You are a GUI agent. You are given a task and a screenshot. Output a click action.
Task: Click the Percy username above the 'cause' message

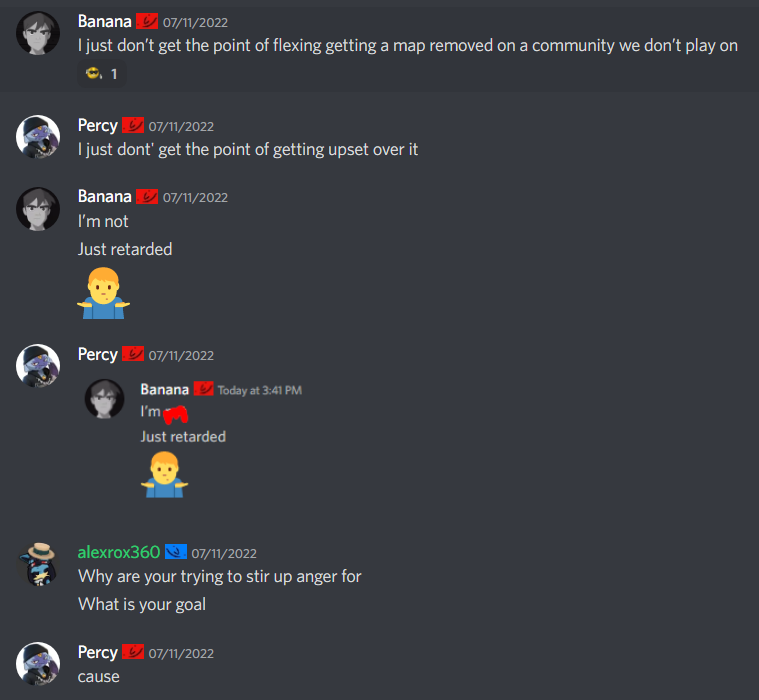click(98, 653)
